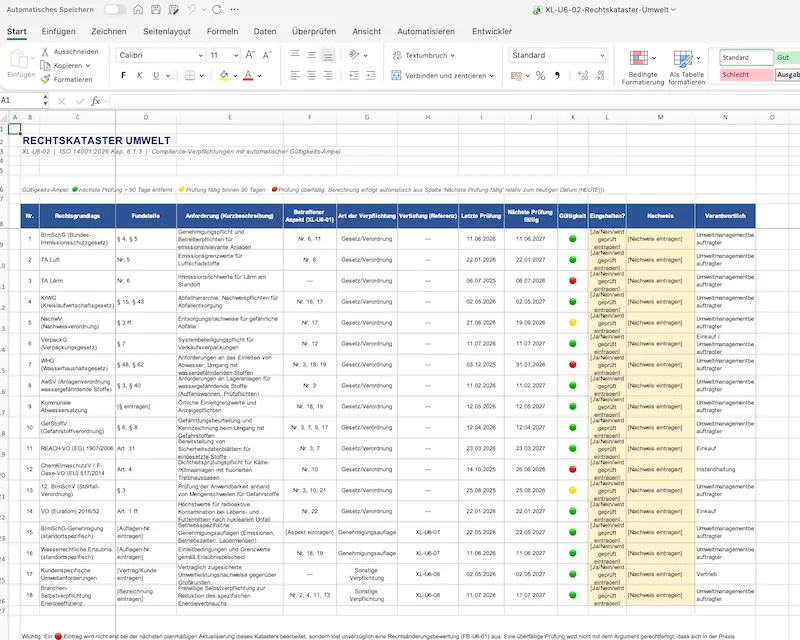Viewport: 800px width, 640px height.
Task: Expand the Standard number format dropdown
Action: coord(558,55)
